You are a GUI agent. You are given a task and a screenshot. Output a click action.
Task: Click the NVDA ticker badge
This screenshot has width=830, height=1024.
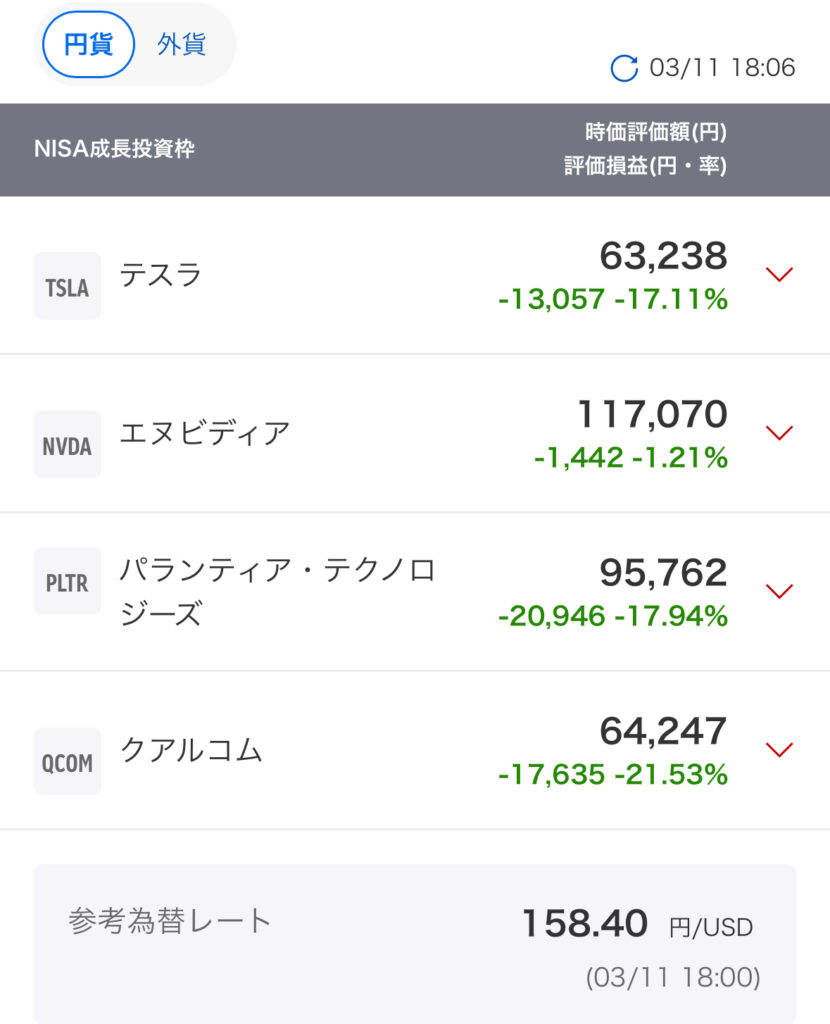click(67, 445)
